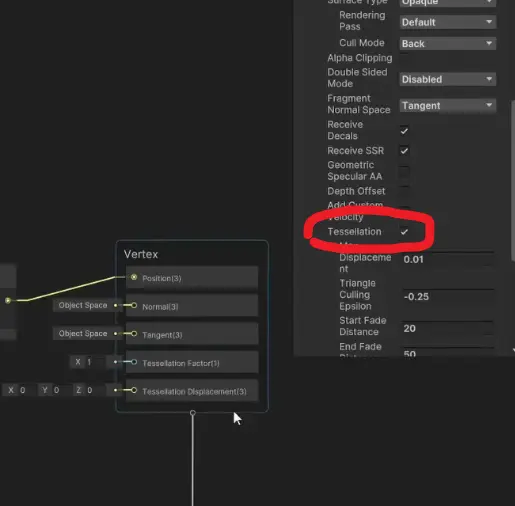Image resolution: width=515 pixels, height=506 pixels.
Task: Select the Vertex block title
Action: point(141,254)
